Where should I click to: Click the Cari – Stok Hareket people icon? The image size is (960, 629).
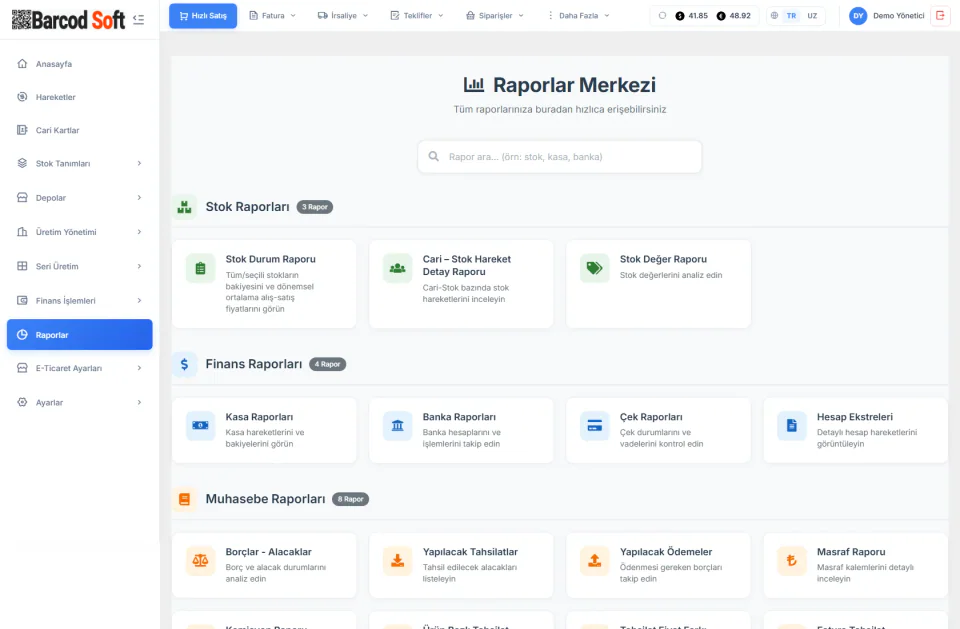[397, 268]
